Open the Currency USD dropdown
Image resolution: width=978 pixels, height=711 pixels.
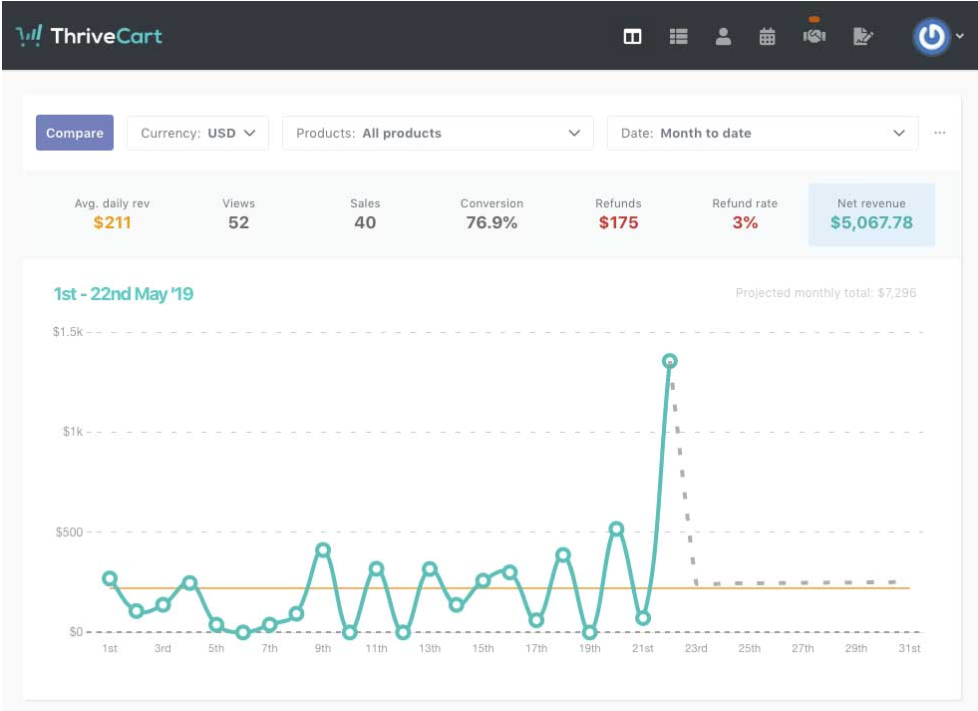(197, 133)
